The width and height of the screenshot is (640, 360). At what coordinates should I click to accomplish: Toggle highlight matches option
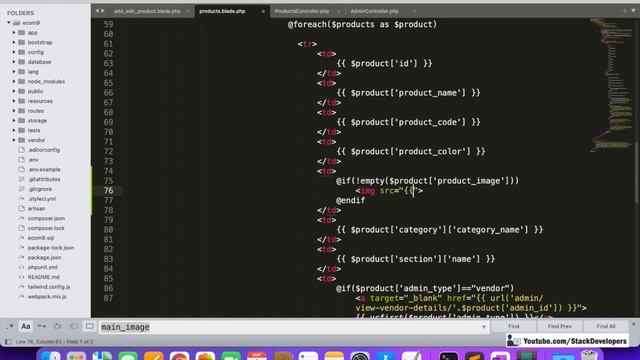pos(90,326)
